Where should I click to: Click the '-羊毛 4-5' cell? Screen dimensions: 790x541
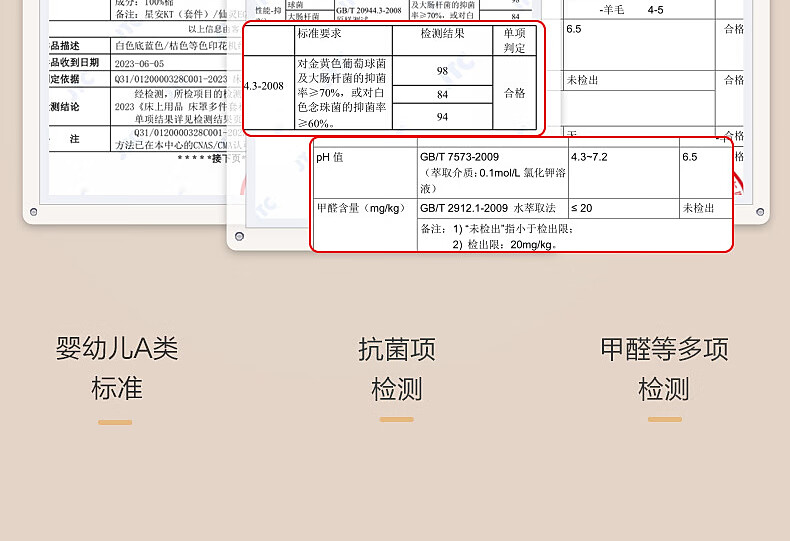pyautogui.click(x=631, y=10)
